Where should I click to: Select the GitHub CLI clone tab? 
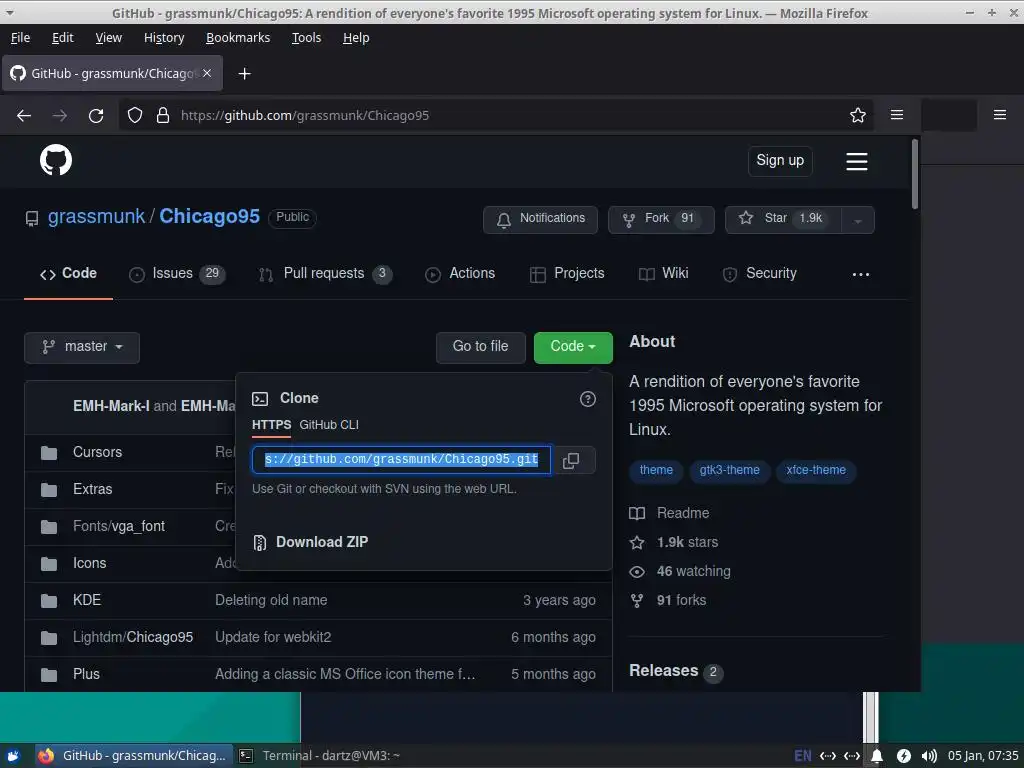[328, 425]
